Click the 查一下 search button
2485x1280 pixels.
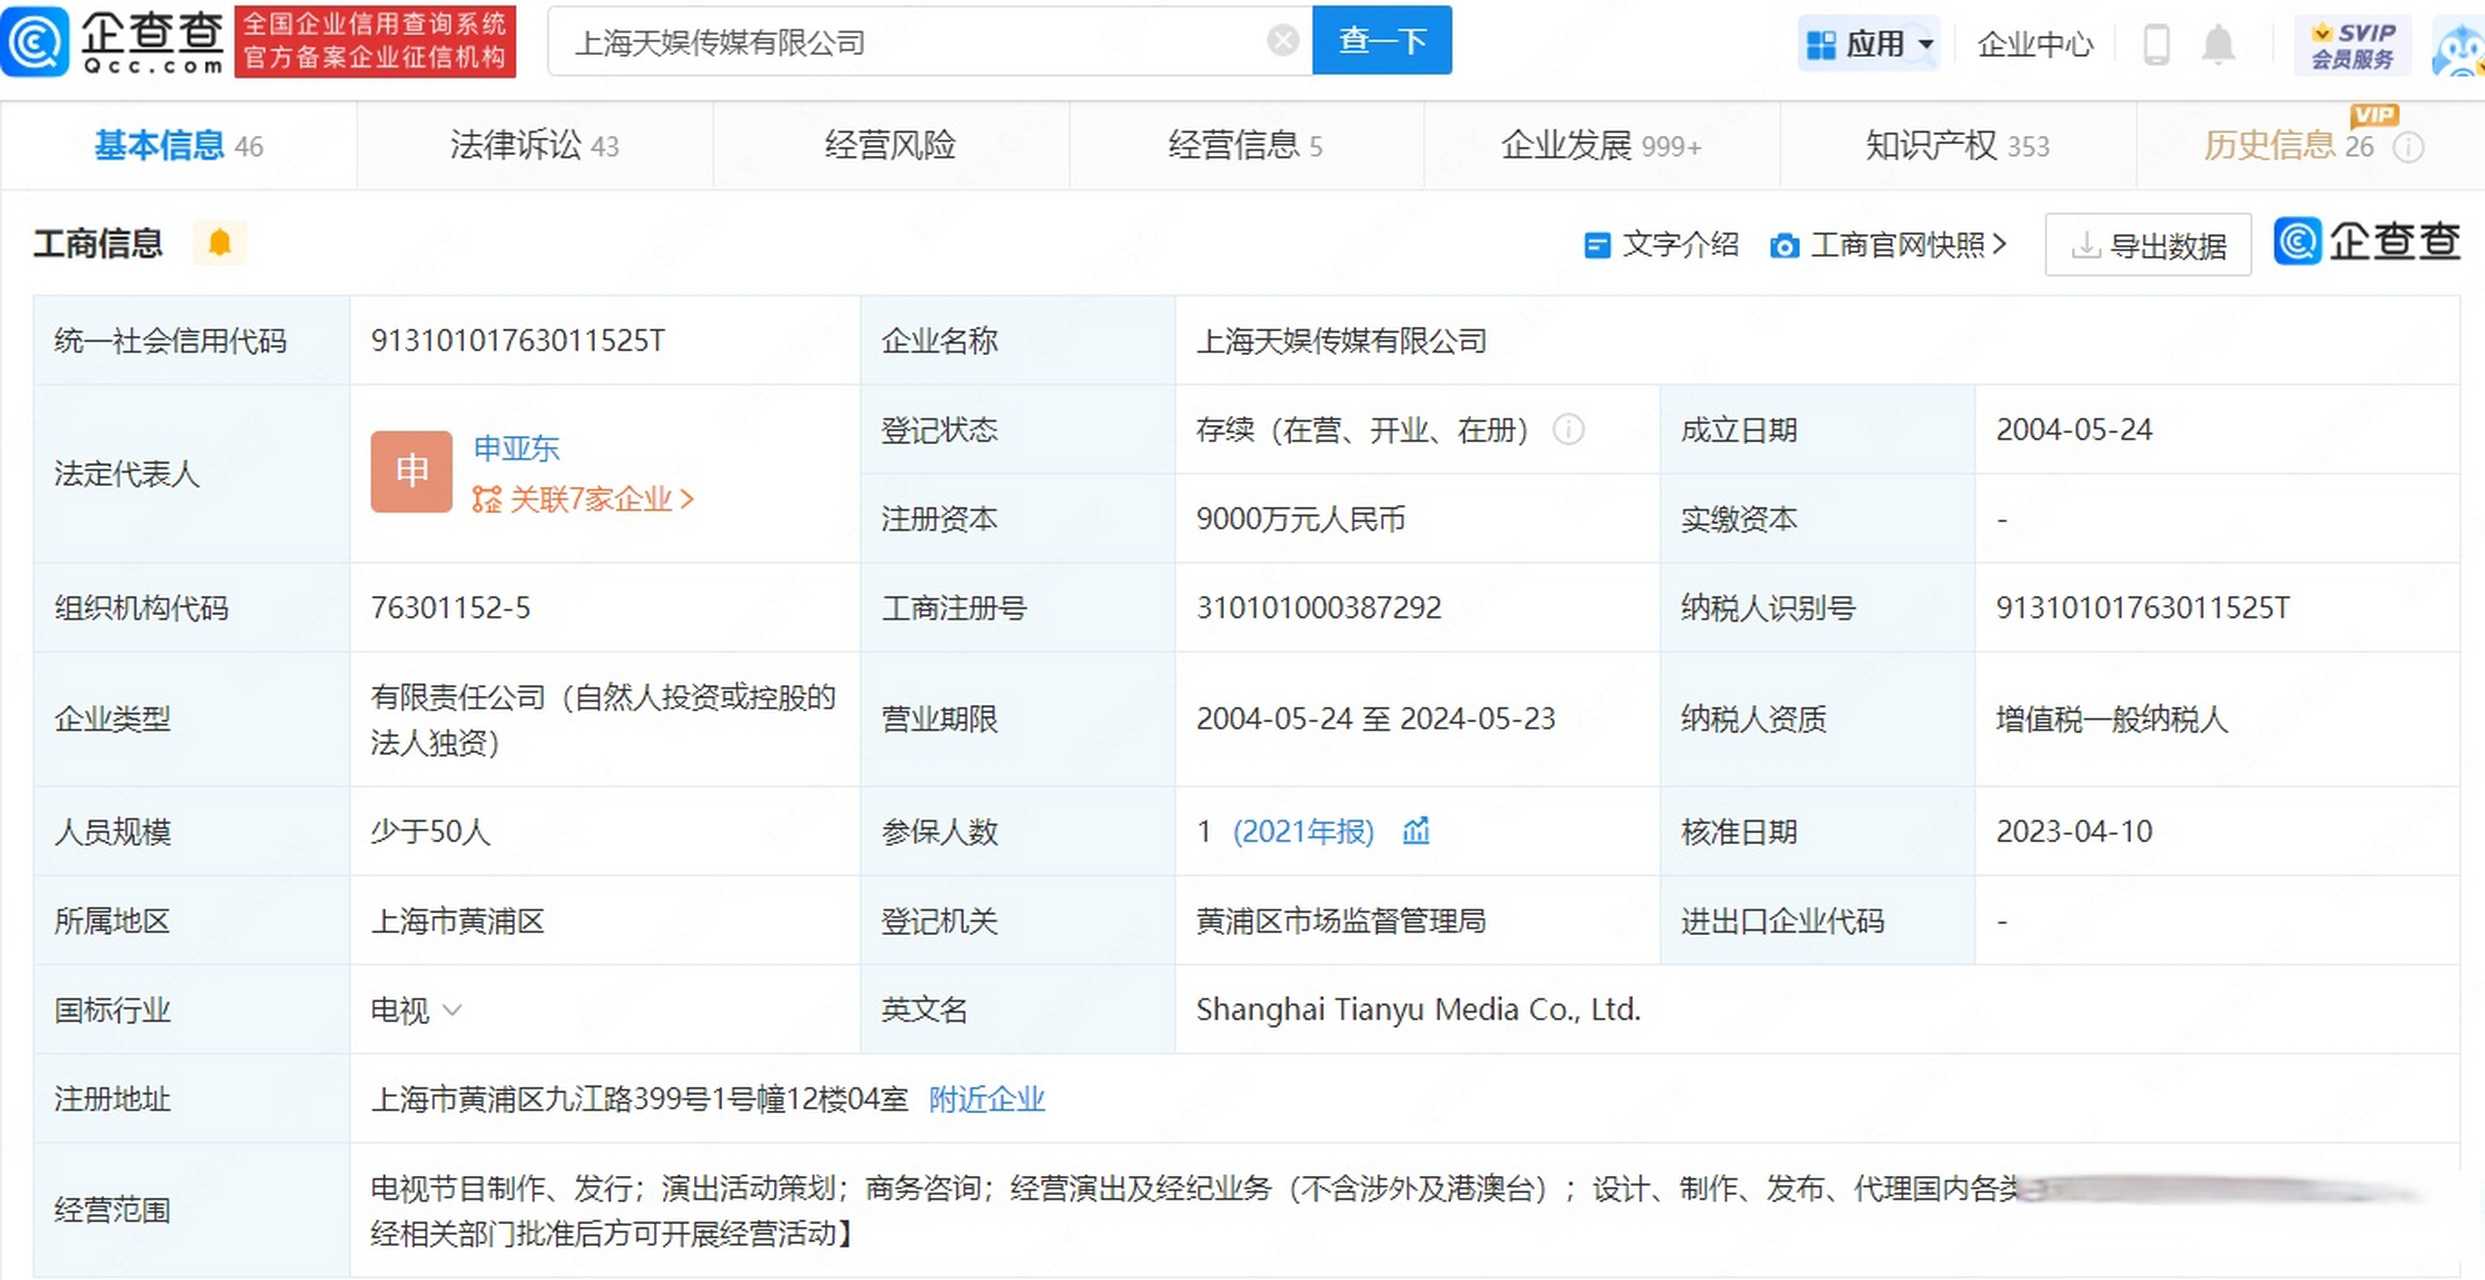pyautogui.click(x=1381, y=41)
